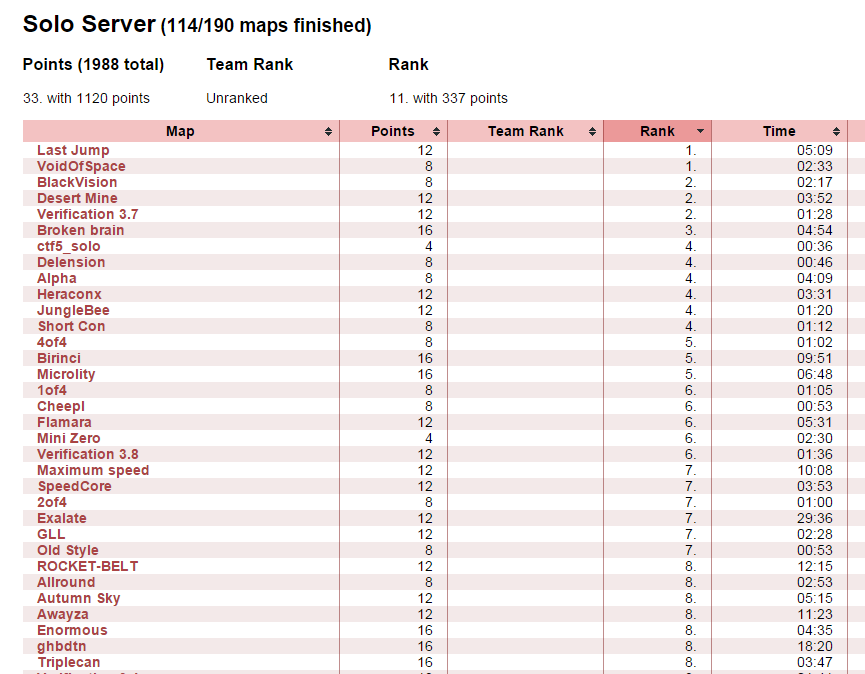This screenshot has height=674, width=865.
Task: Sort table by Map column header
Action: point(180,131)
